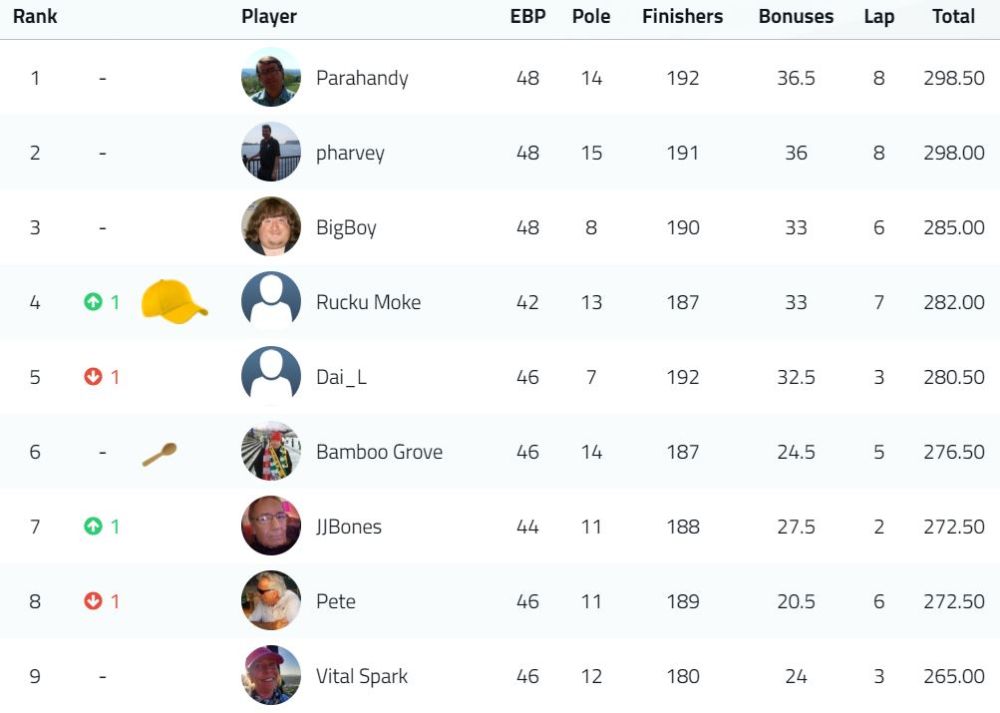Open Vital Spark's profile photo
This screenshot has width=1000, height=713.
pyautogui.click(x=271, y=675)
